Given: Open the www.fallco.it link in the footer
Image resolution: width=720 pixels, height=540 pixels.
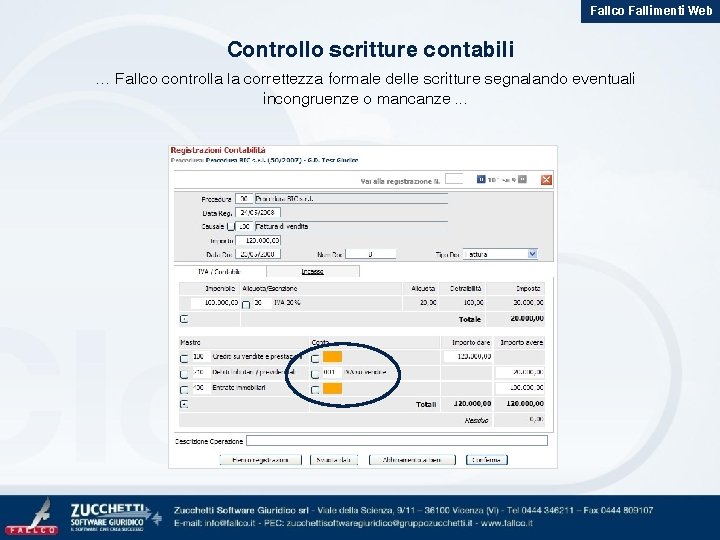Looking at the screenshot, I should pos(507,523).
